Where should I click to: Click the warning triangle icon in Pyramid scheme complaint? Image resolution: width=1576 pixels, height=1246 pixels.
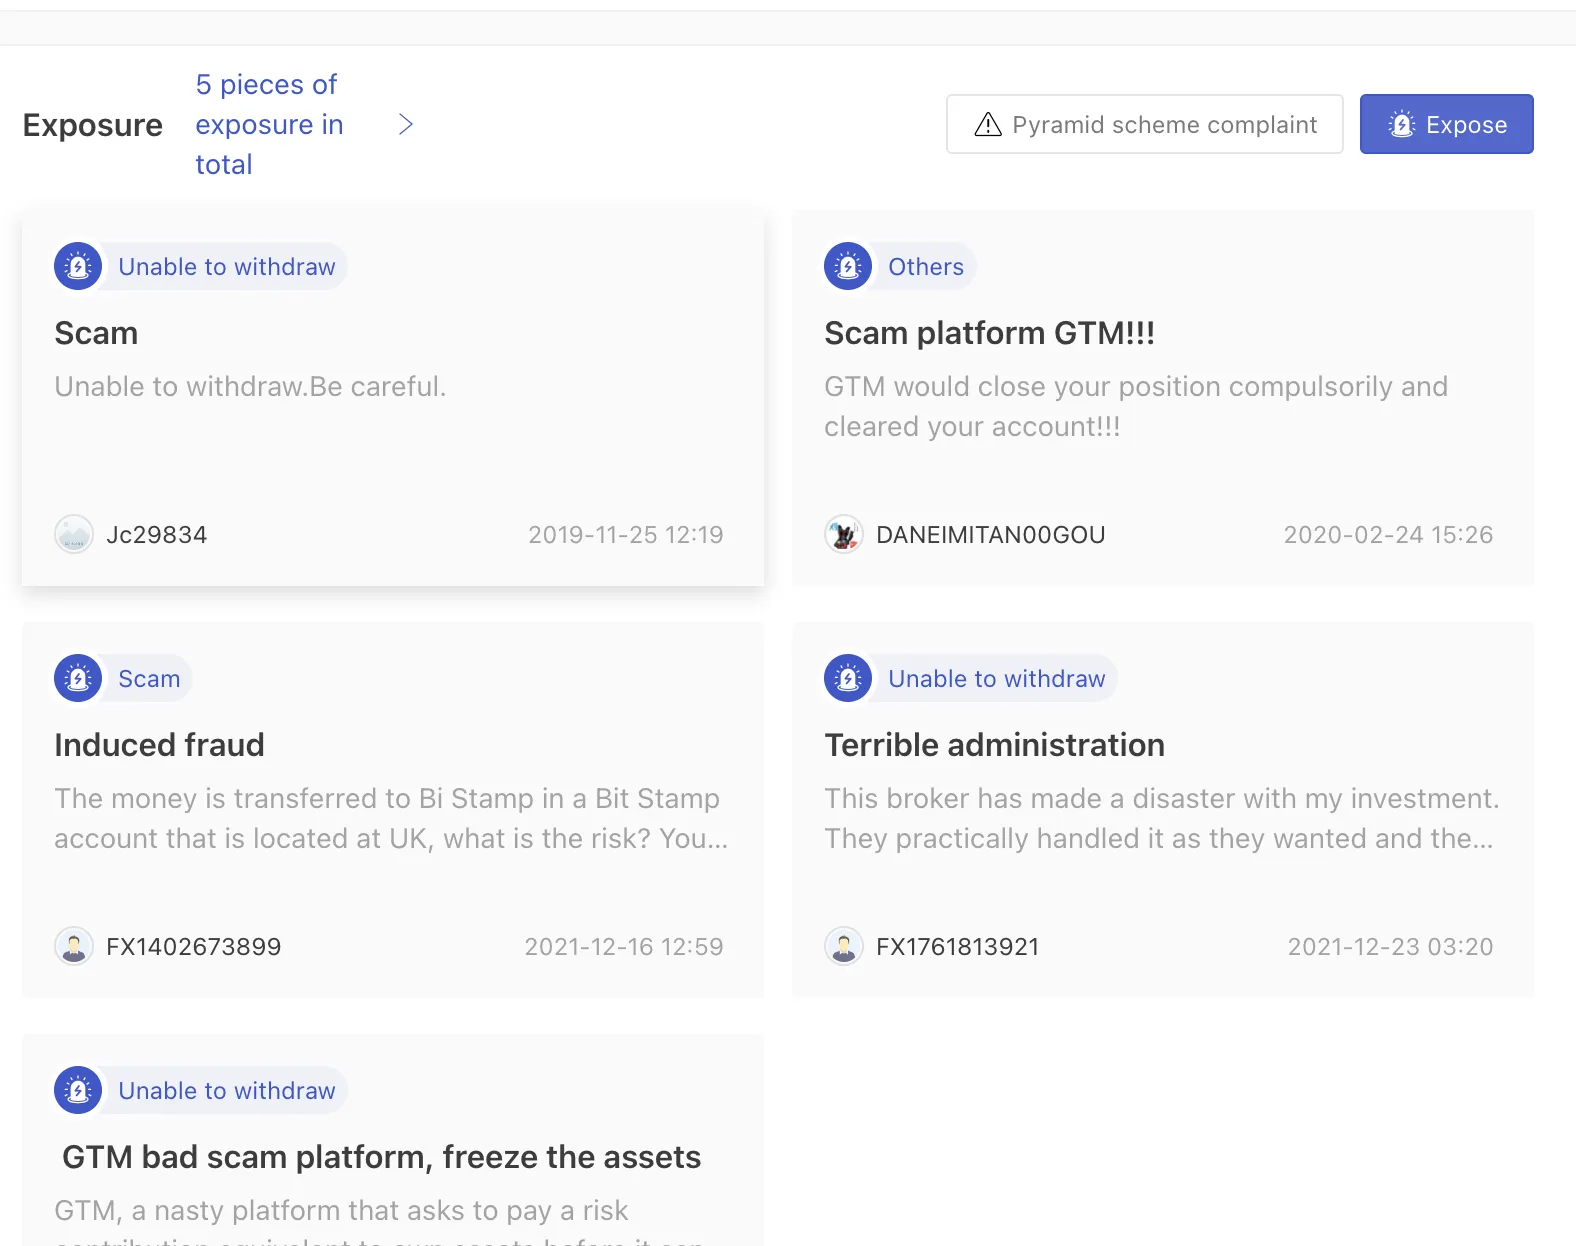pos(988,124)
